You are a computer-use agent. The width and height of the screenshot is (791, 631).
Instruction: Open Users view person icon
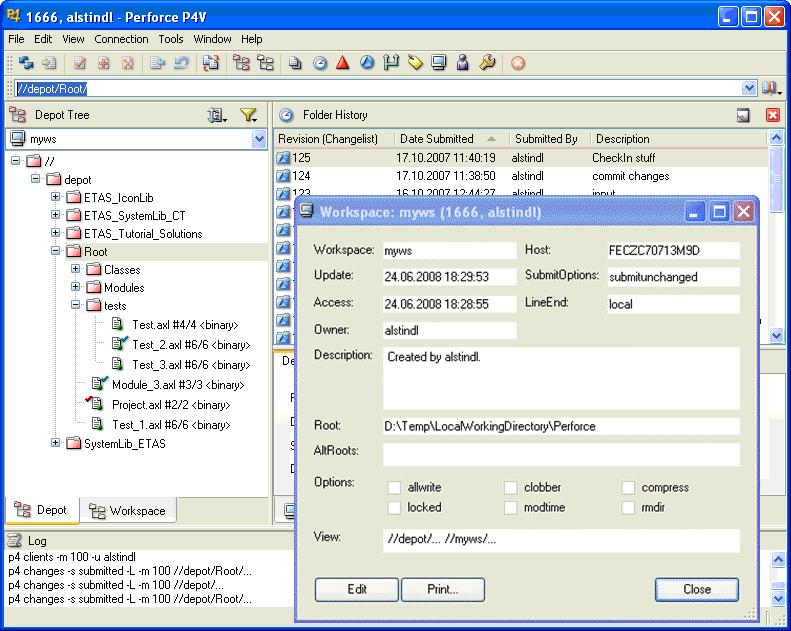[463, 63]
